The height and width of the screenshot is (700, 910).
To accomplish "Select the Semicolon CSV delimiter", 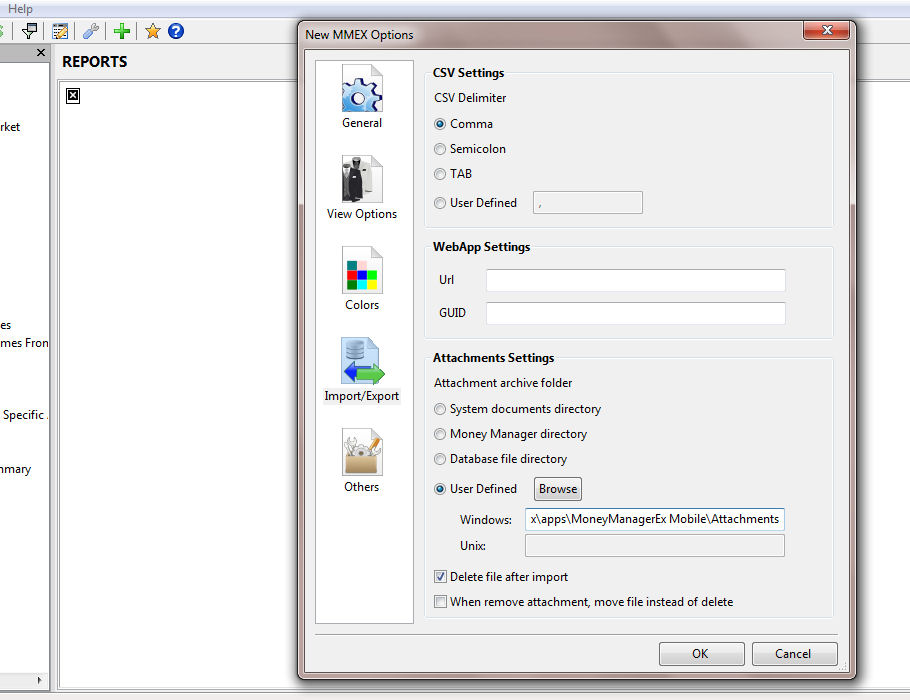I will point(470,149).
